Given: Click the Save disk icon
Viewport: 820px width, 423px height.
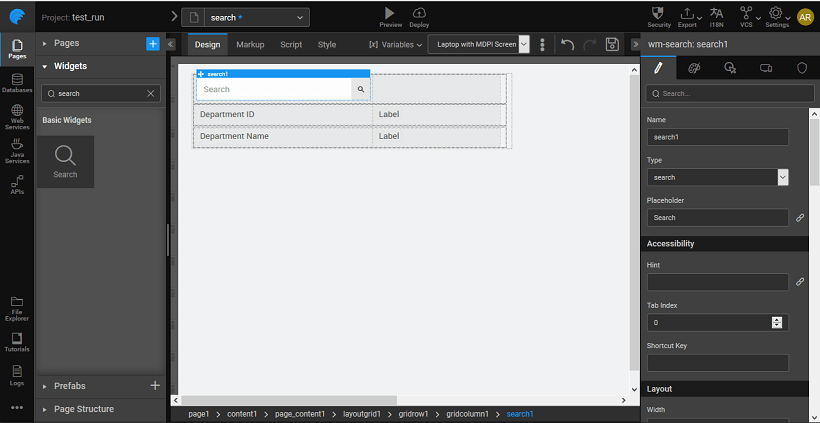Looking at the screenshot, I should tap(612, 45).
